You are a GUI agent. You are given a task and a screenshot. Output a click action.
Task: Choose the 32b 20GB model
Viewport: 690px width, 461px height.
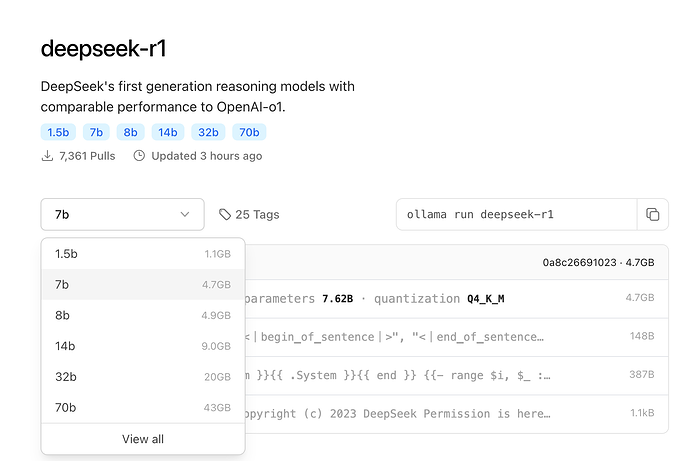pos(143,377)
